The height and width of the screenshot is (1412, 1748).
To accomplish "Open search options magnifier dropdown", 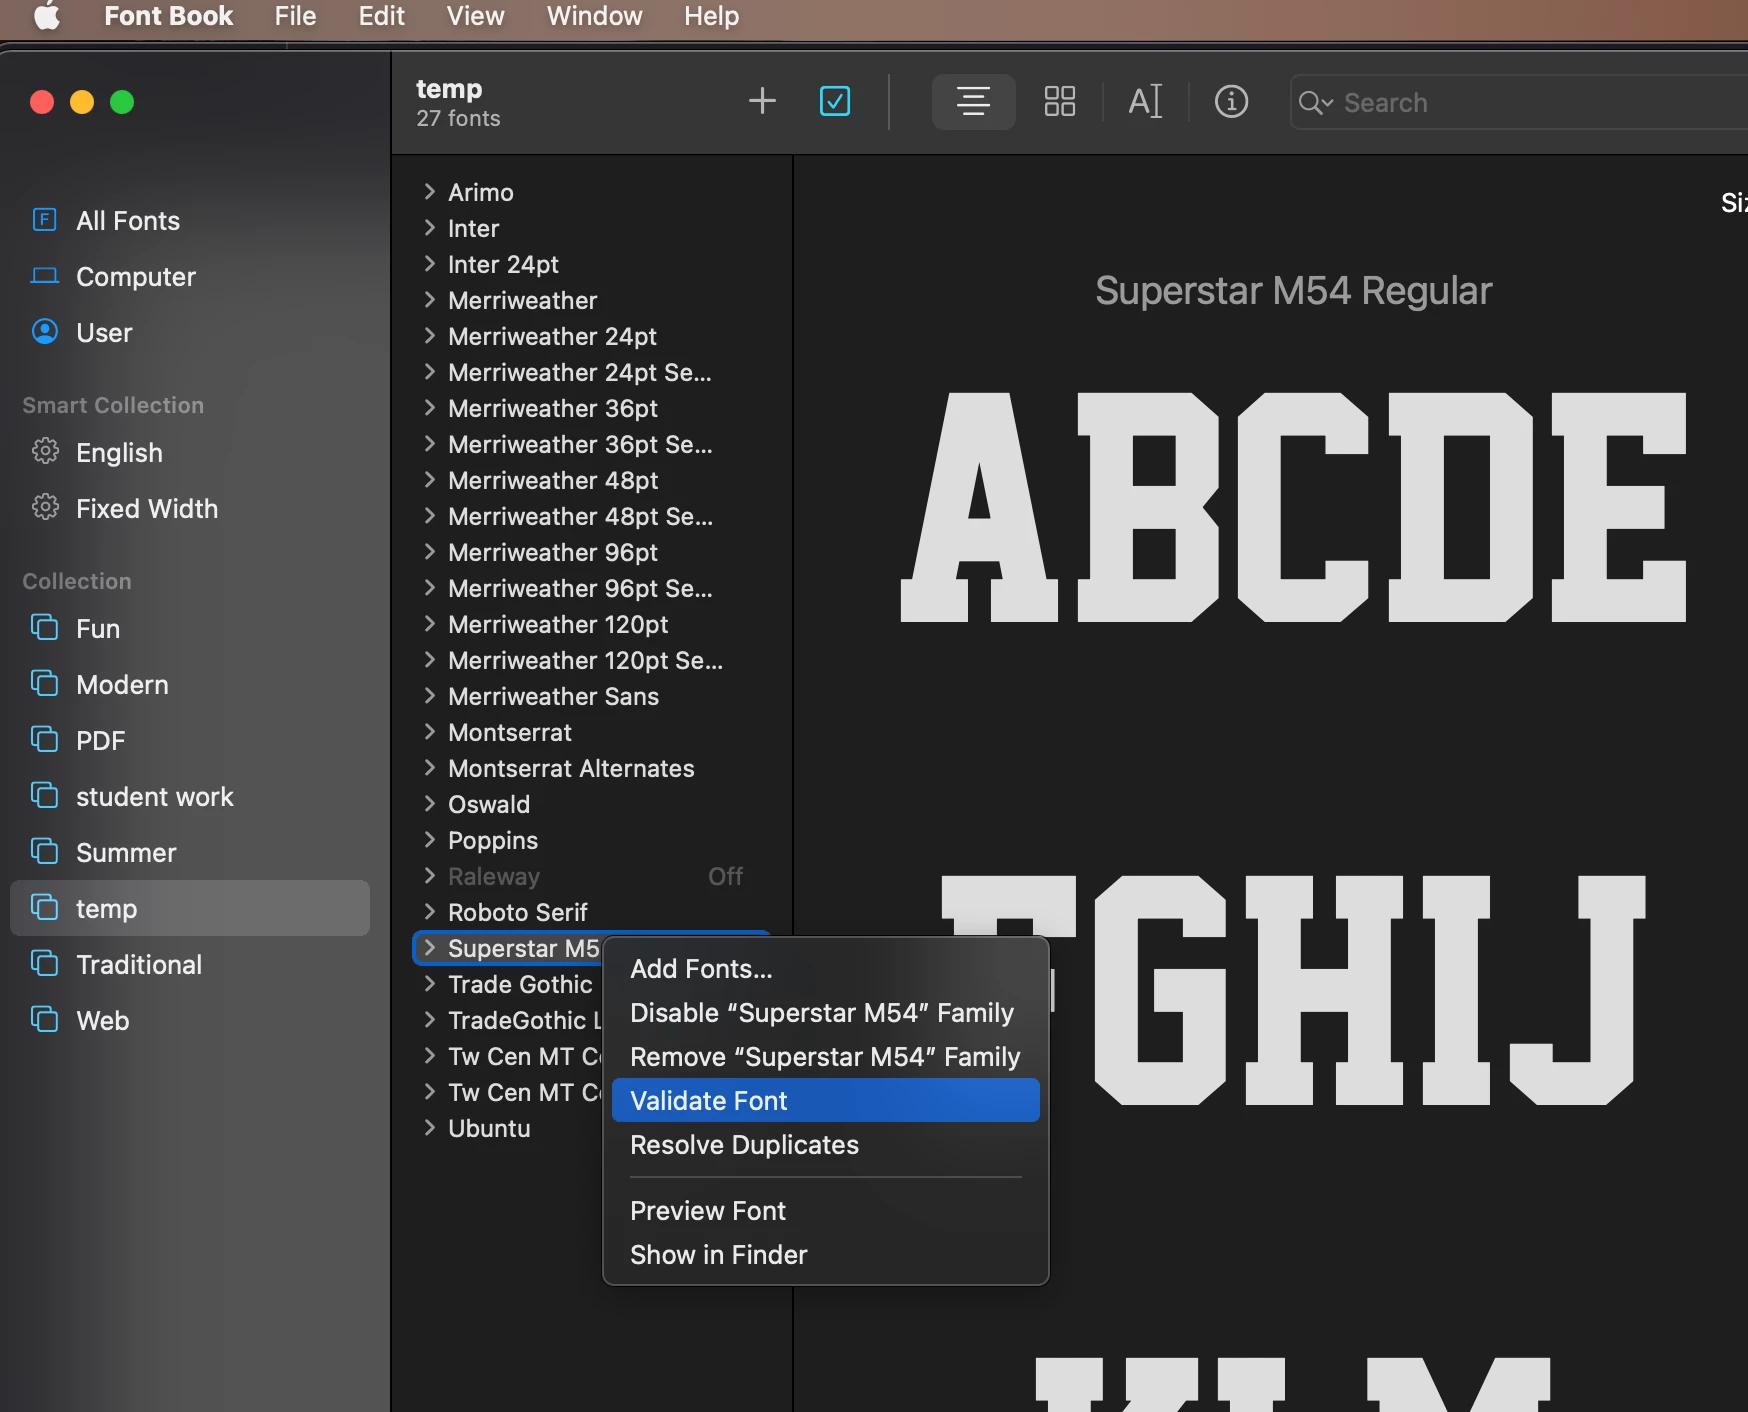I will [1316, 102].
